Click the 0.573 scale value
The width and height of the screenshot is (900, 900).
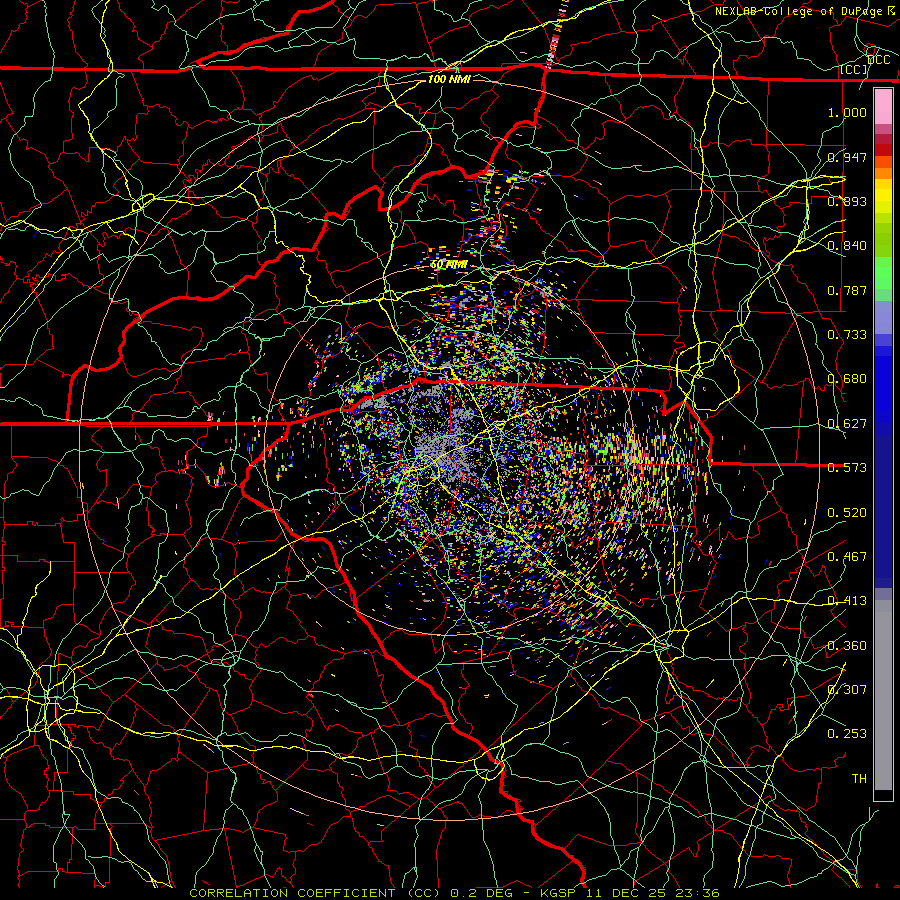847,468
